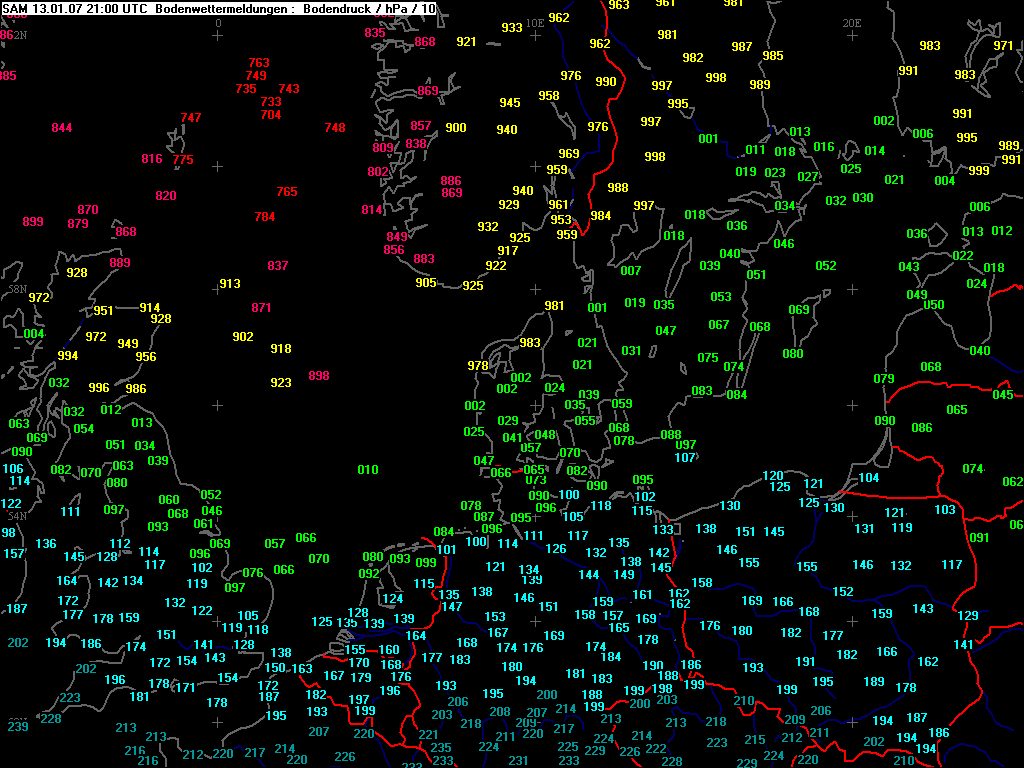Viewport: 1024px width, 768px height.
Task: Select the yellow 900 pressure value
Action: click(456, 128)
